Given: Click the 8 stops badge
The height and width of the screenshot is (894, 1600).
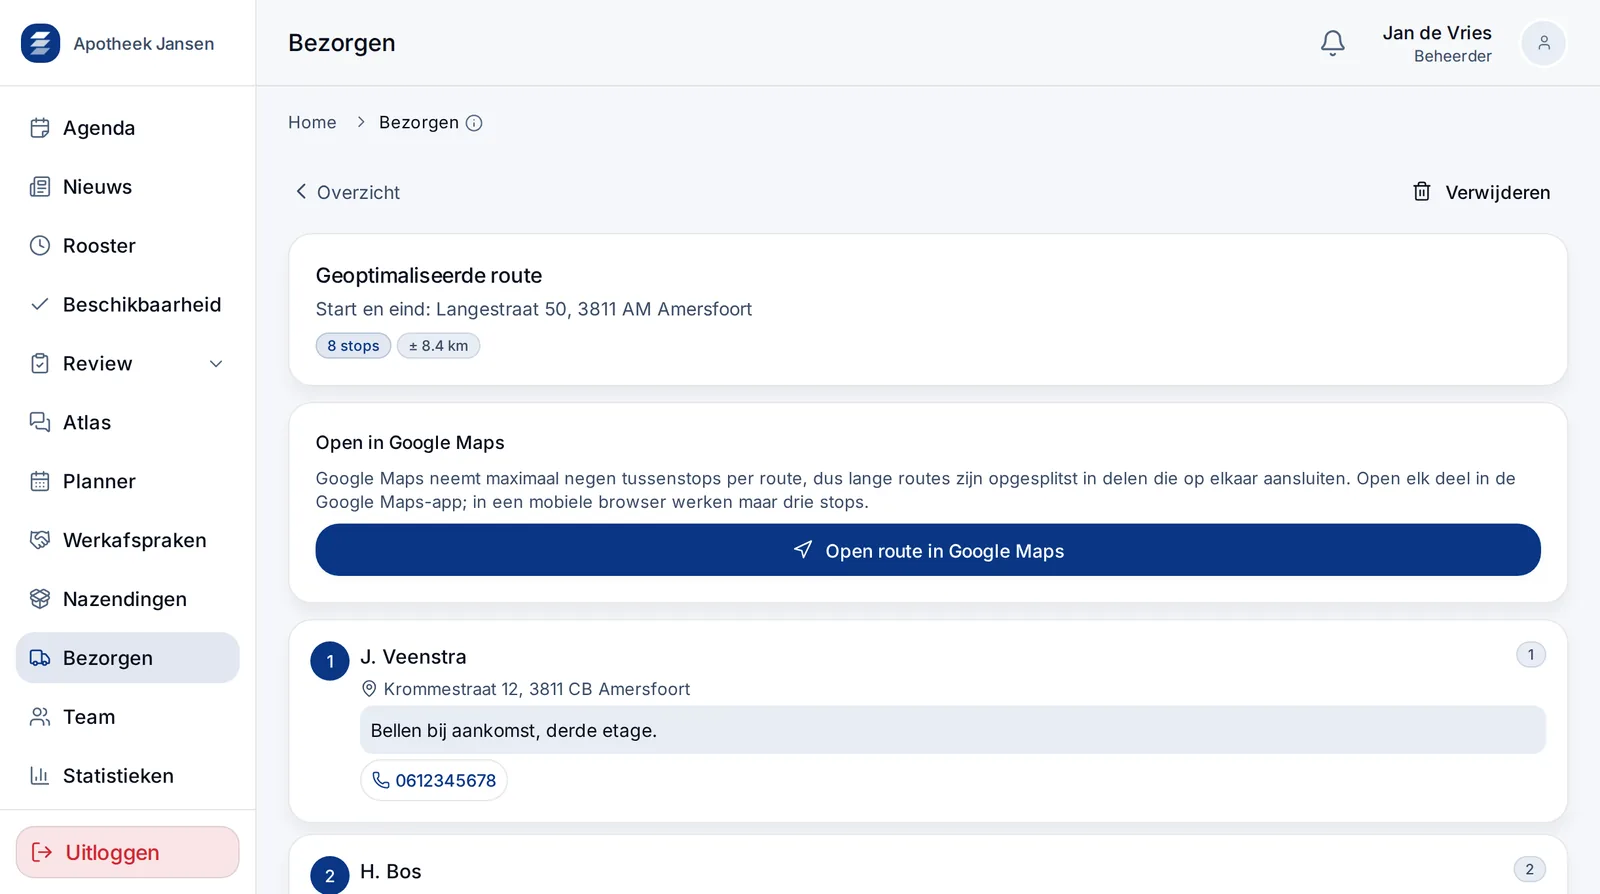Looking at the screenshot, I should (353, 346).
